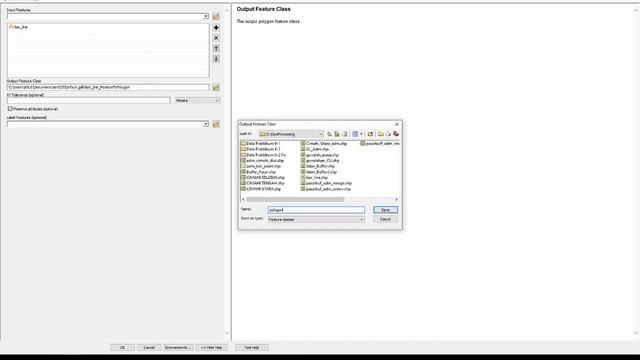The image size is (640, 360).
Task: Open the Save as type dropdown
Action: coord(316,220)
